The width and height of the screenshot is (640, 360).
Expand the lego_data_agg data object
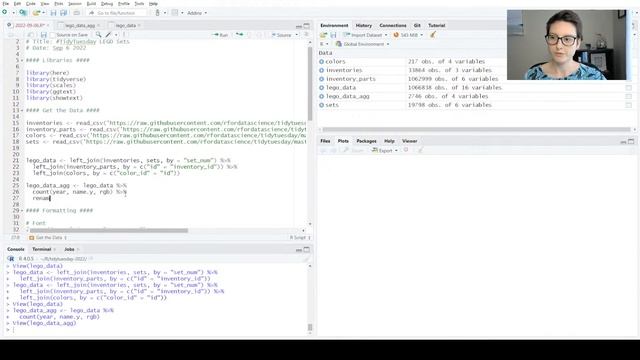(x=322, y=96)
